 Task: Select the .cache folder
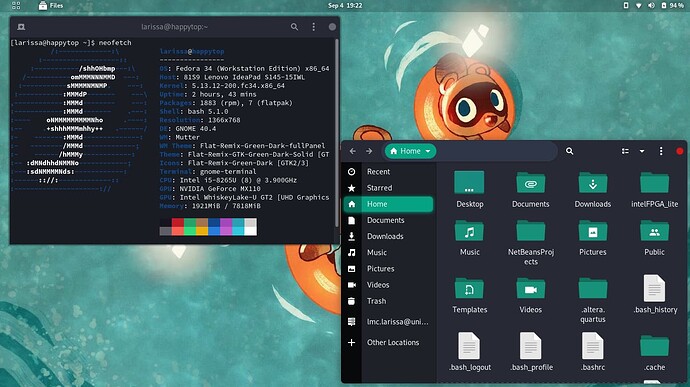click(x=654, y=346)
